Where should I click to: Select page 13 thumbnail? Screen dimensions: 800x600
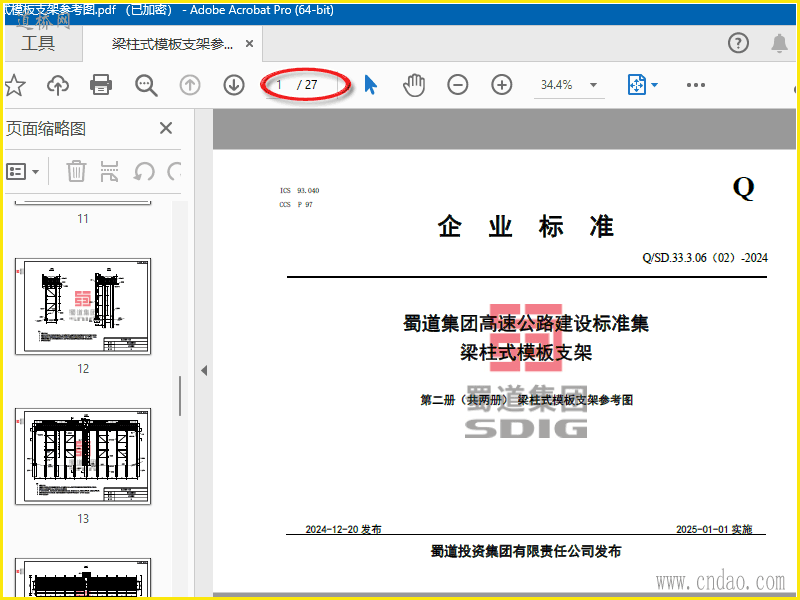coord(83,456)
